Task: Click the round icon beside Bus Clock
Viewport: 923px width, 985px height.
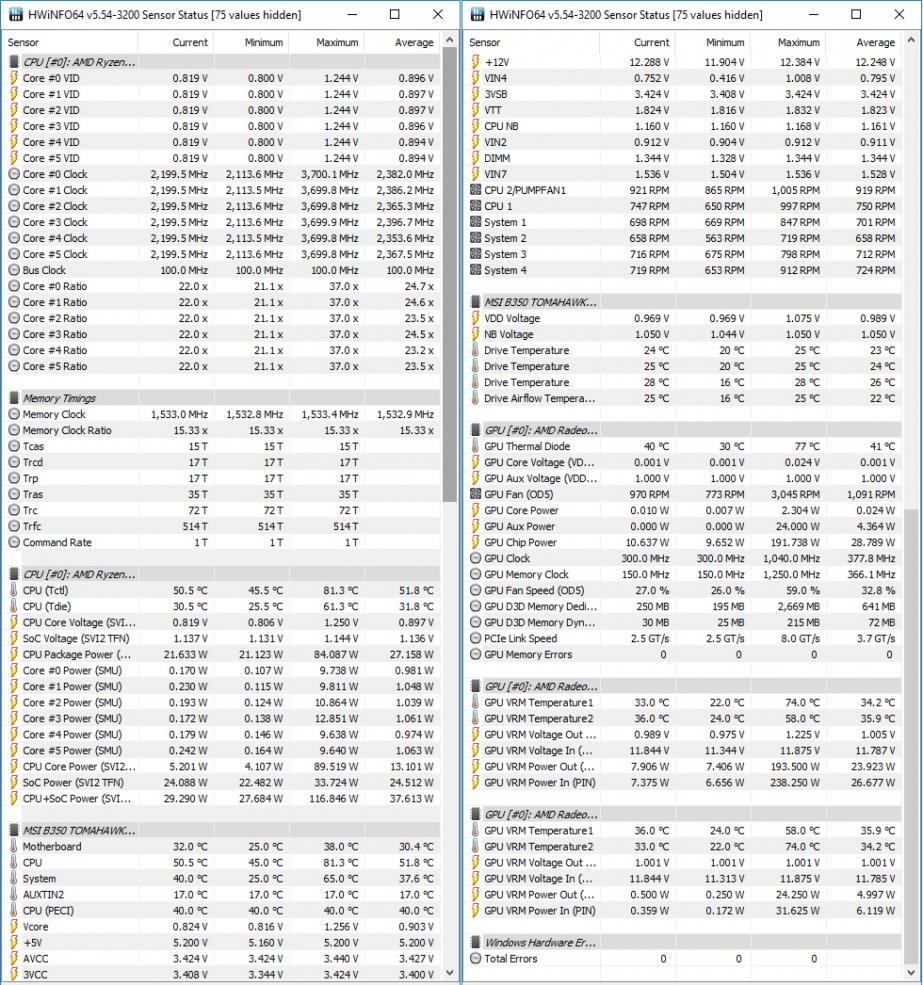Action: pos(14,270)
